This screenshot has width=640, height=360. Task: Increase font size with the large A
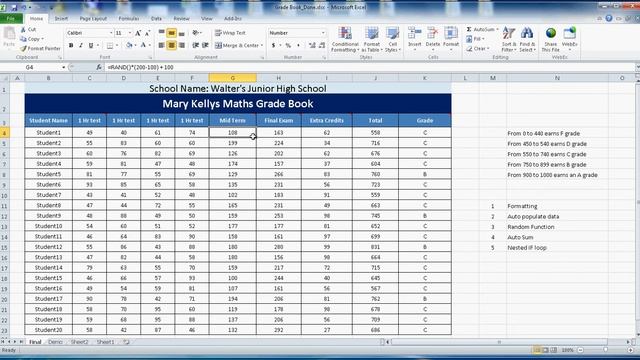pos(138,33)
